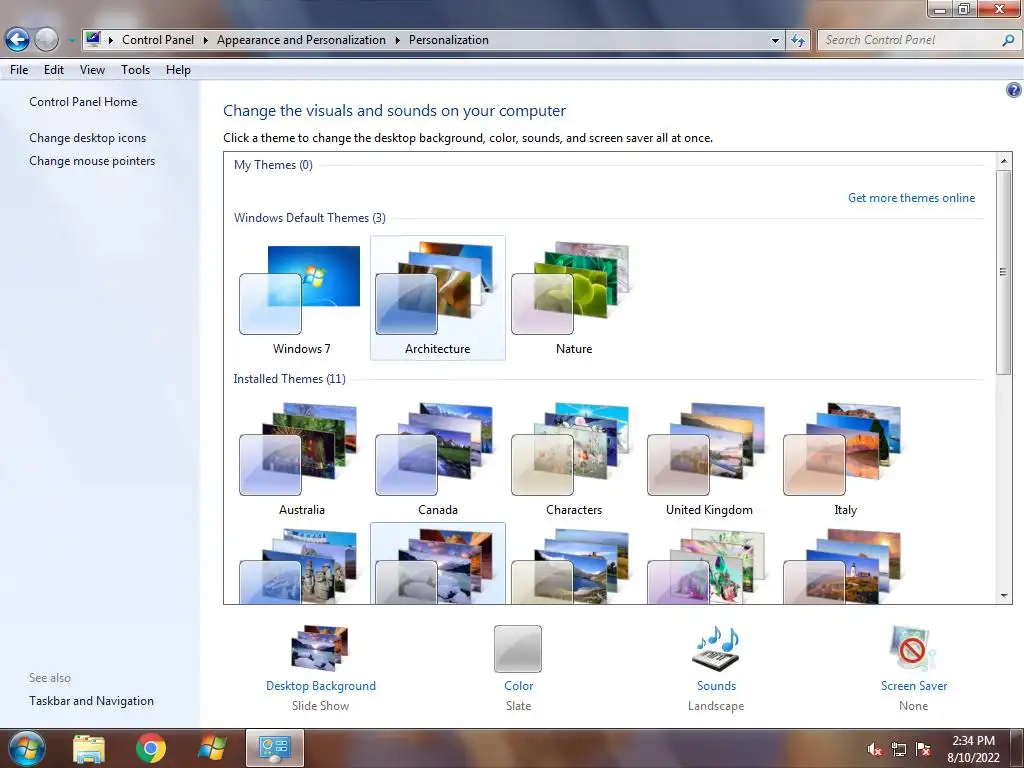1024x768 pixels.
Task: Open help with the question mark icon
Action: [x=1014, y=90]
